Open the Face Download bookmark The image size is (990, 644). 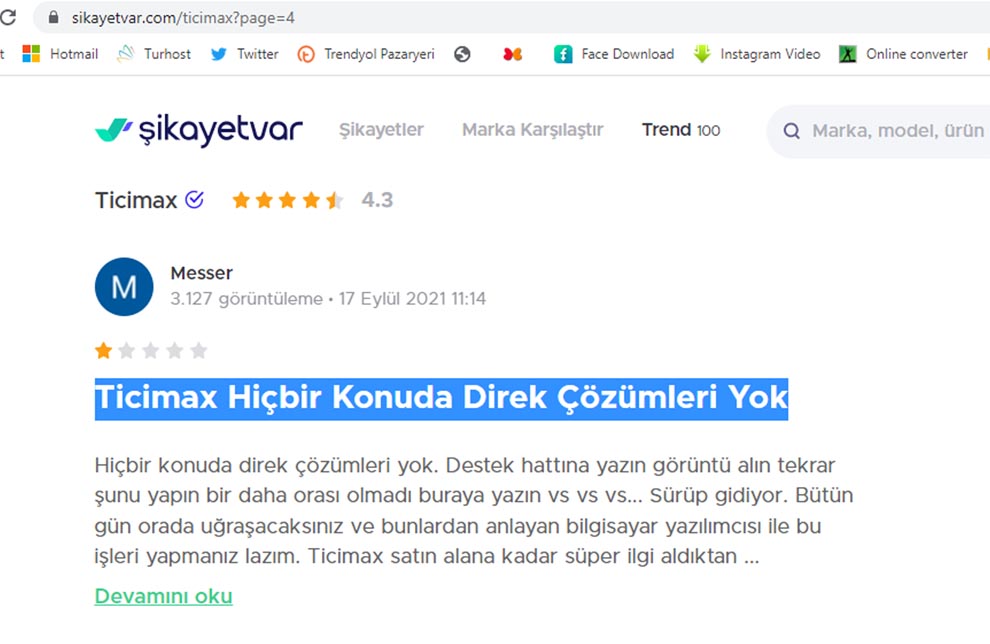[x=614, y=54]
